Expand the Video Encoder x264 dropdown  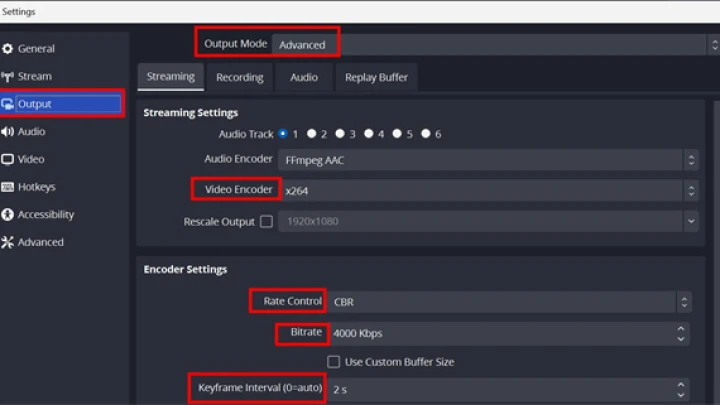click(488, 191)
